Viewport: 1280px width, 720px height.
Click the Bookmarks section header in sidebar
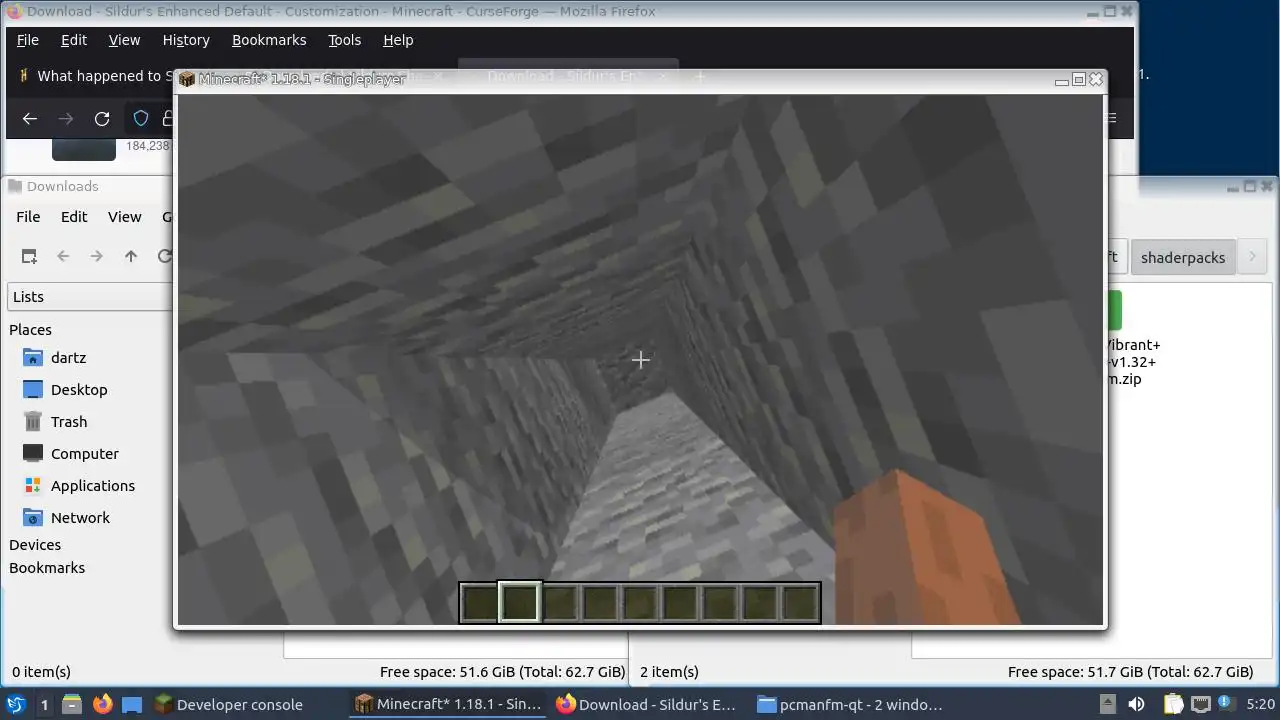pyautogui.click(x=47, y=568)
